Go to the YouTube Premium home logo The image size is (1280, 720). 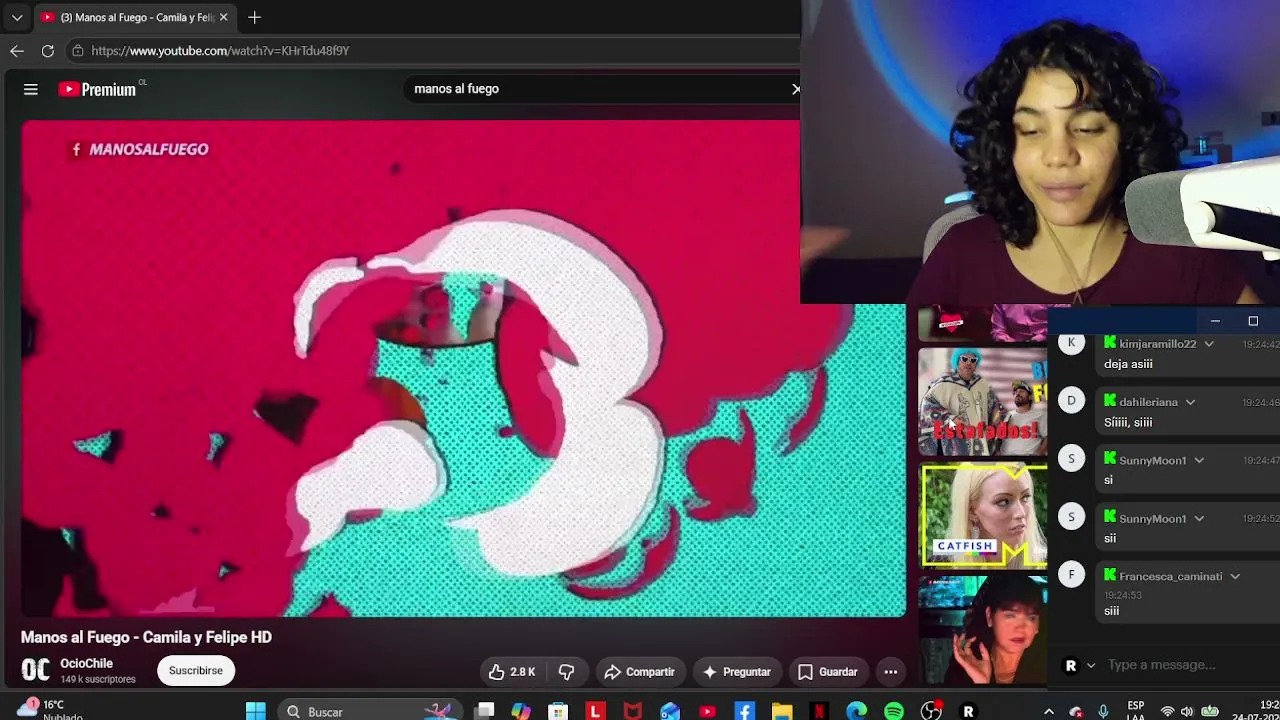[96, 89]
